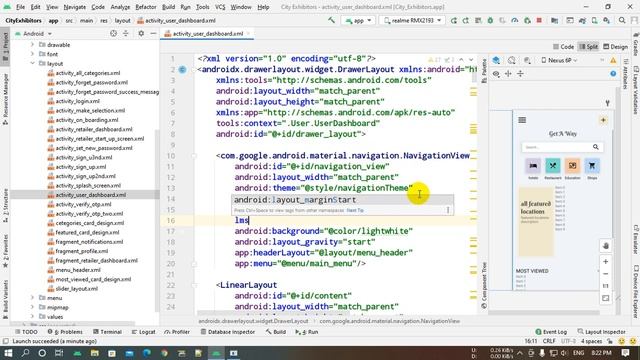Stop the running app with red square
Image resolution: width=640 pixels, height=360 pixels.
click(x=539, y=20)
